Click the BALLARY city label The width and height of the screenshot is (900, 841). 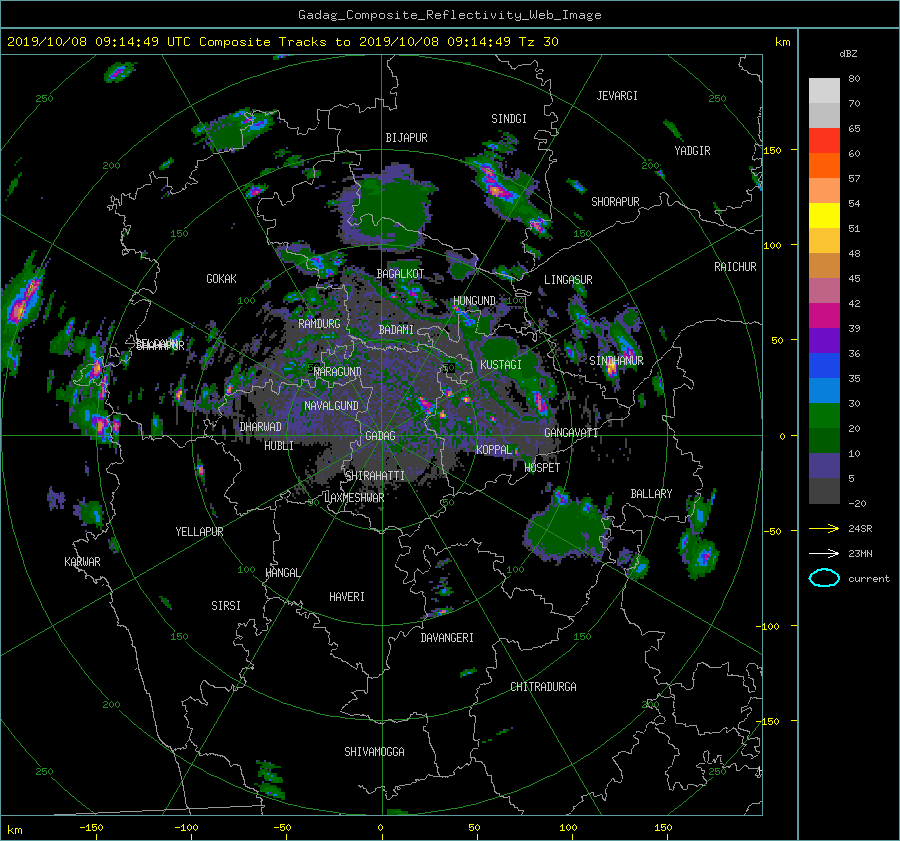pos(651,494)
